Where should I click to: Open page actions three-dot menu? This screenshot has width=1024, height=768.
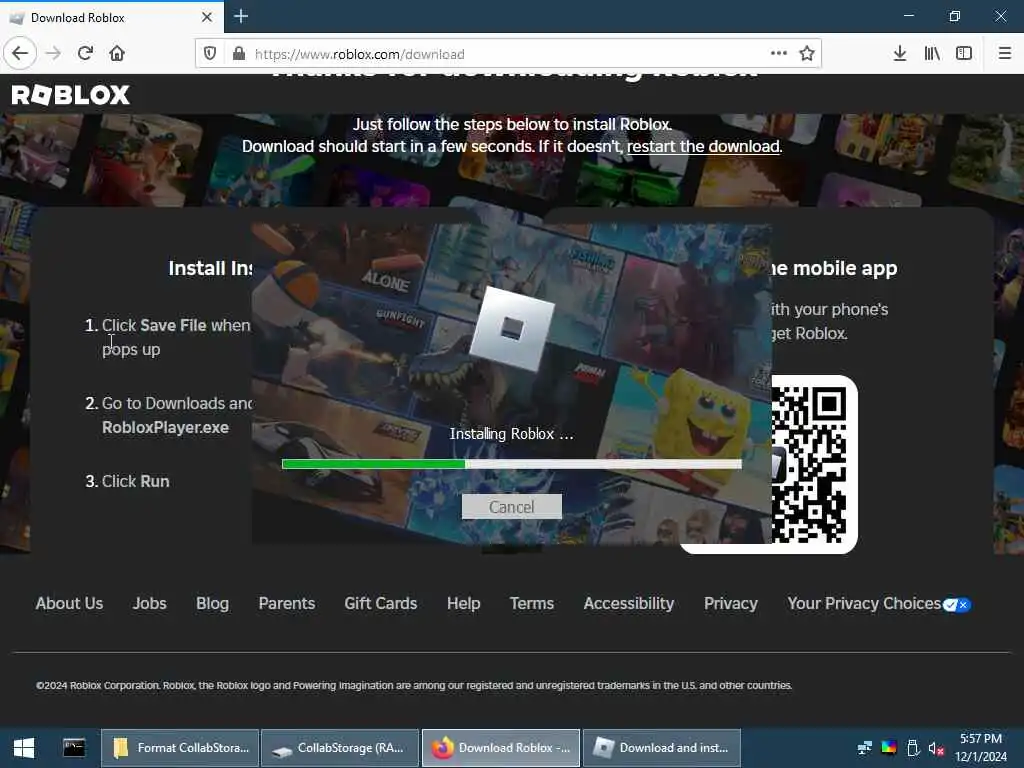[x=778, y=54]
